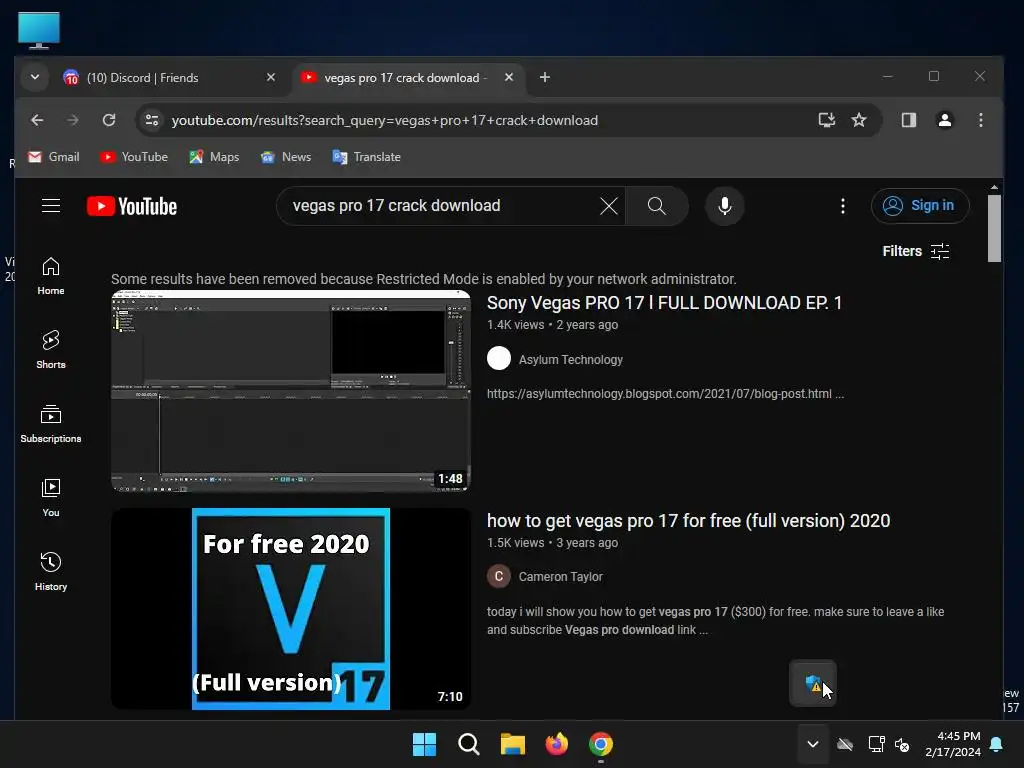This screenshot has height=768, width=1024.
Task: Bookmark this tab with the star icon
Action: (859, 120)
